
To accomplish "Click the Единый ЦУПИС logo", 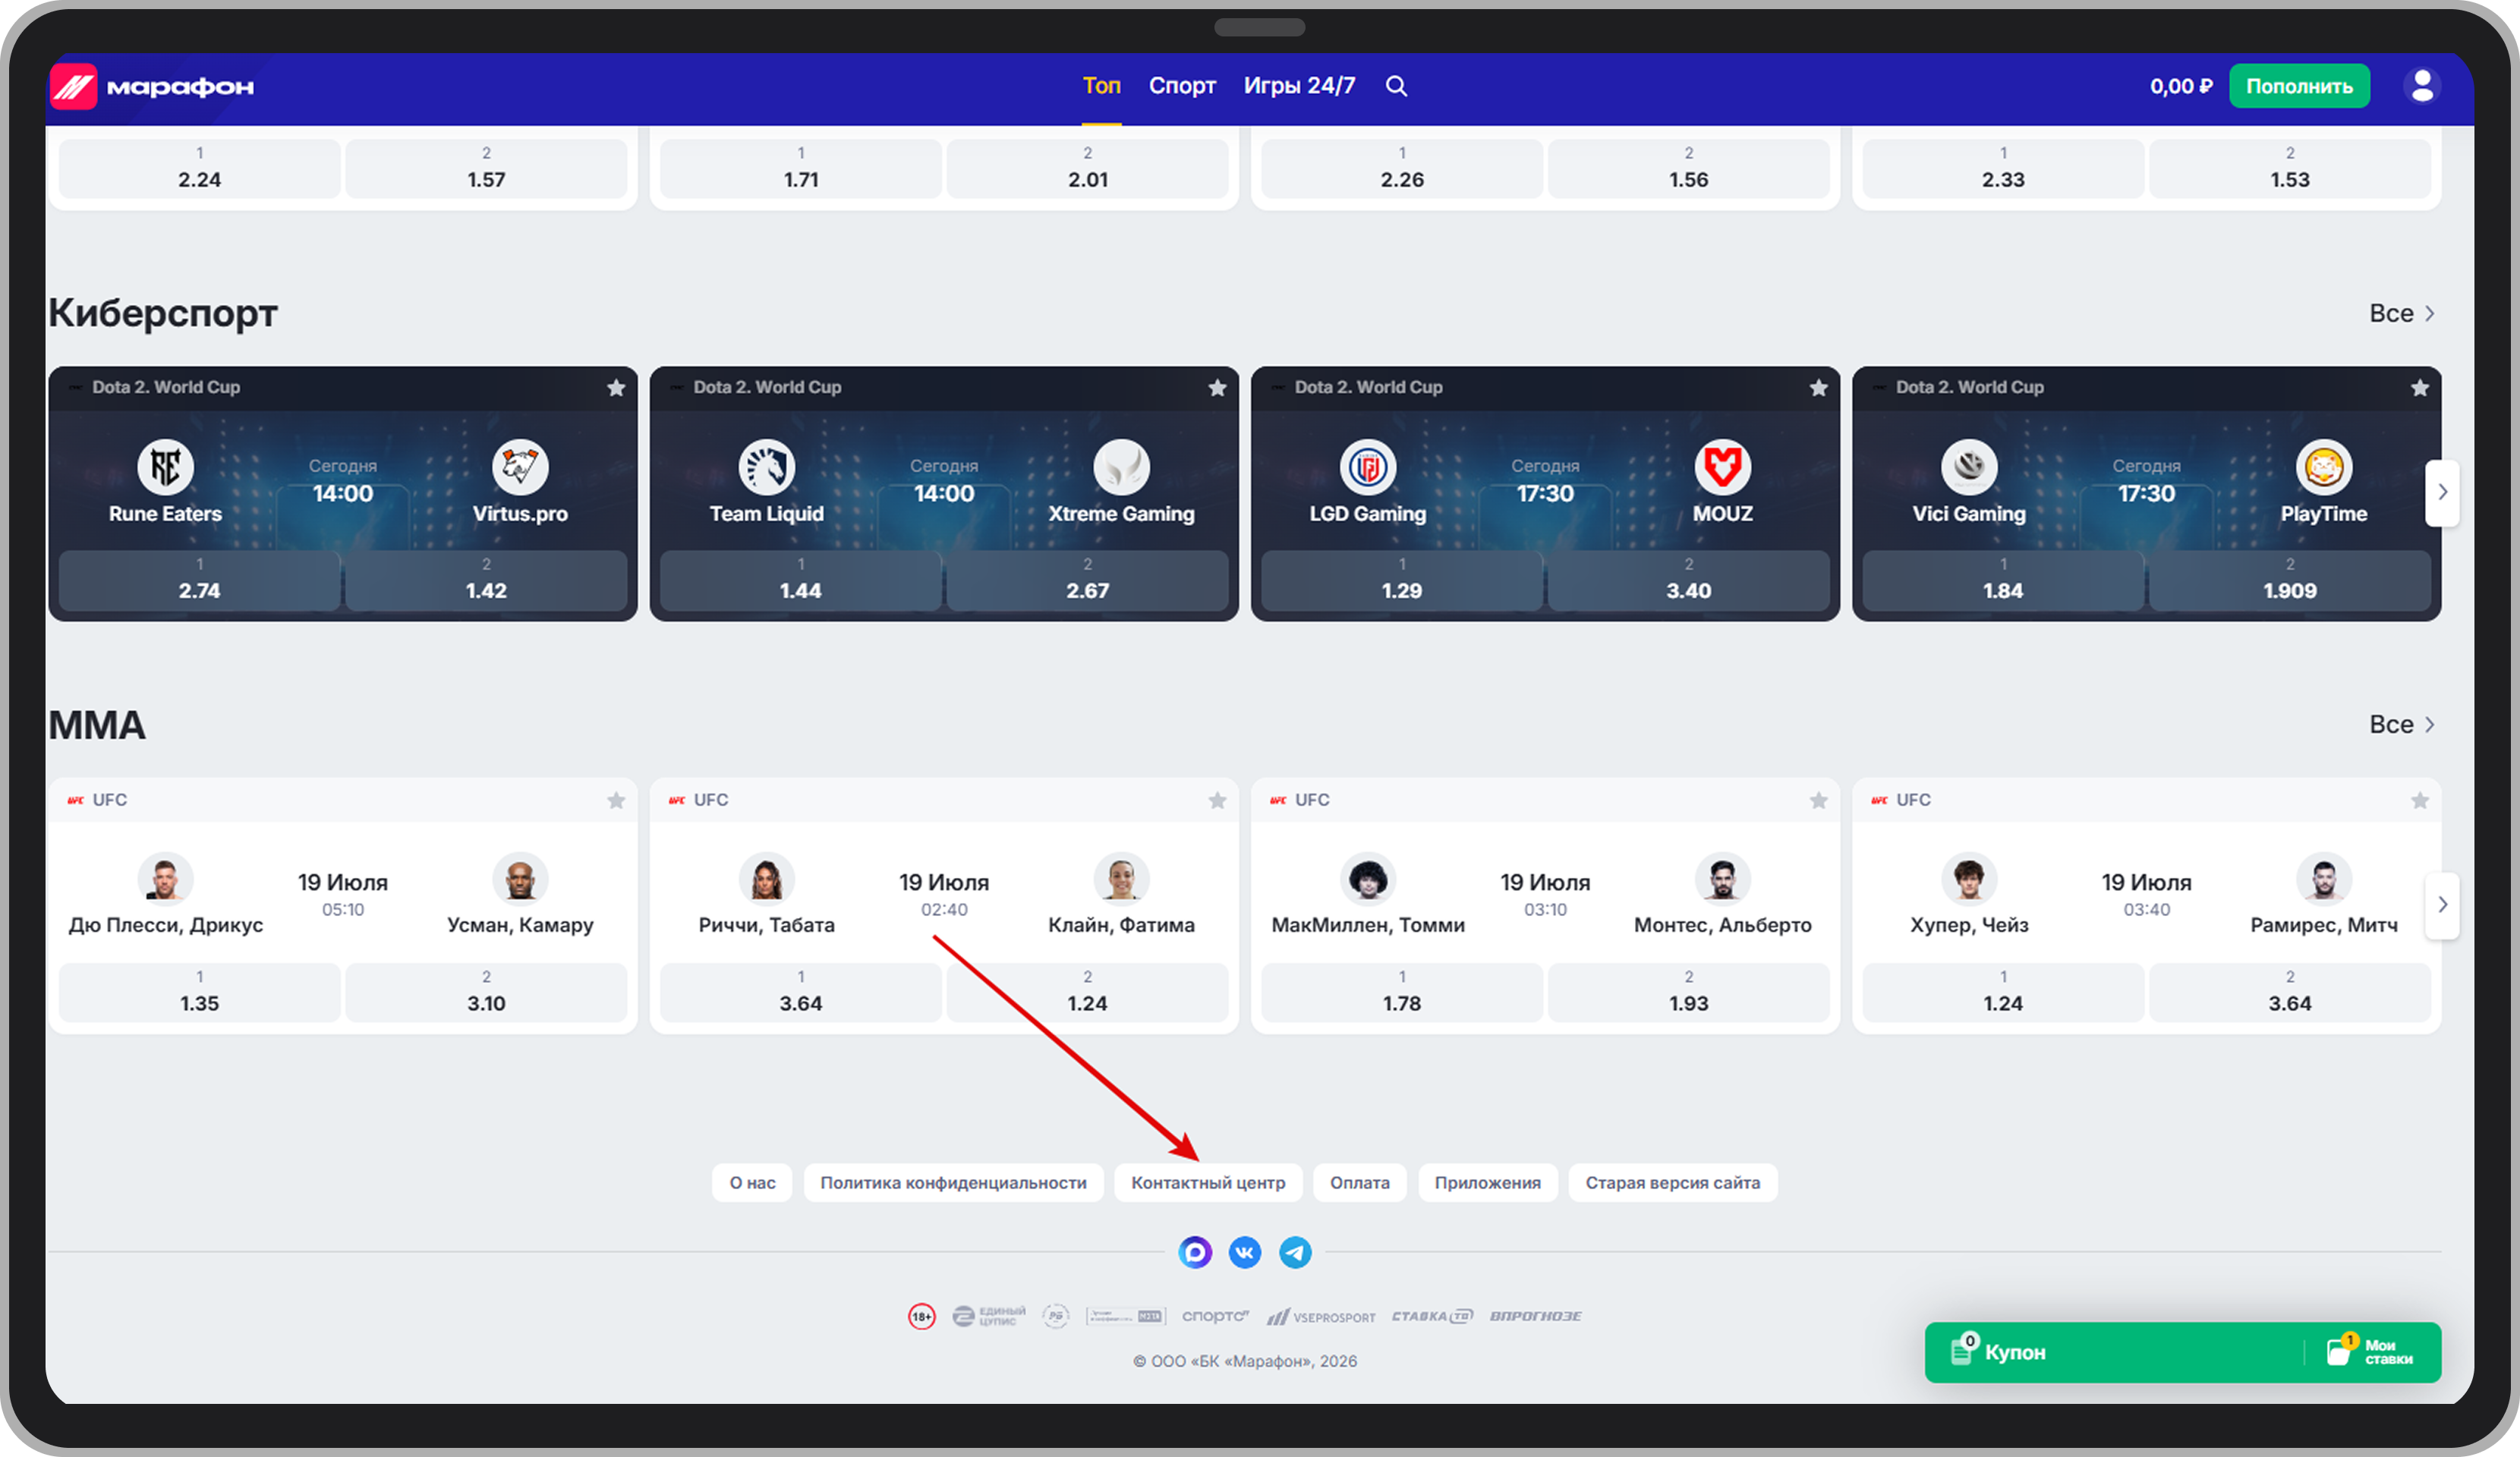I will [989, 1316].
